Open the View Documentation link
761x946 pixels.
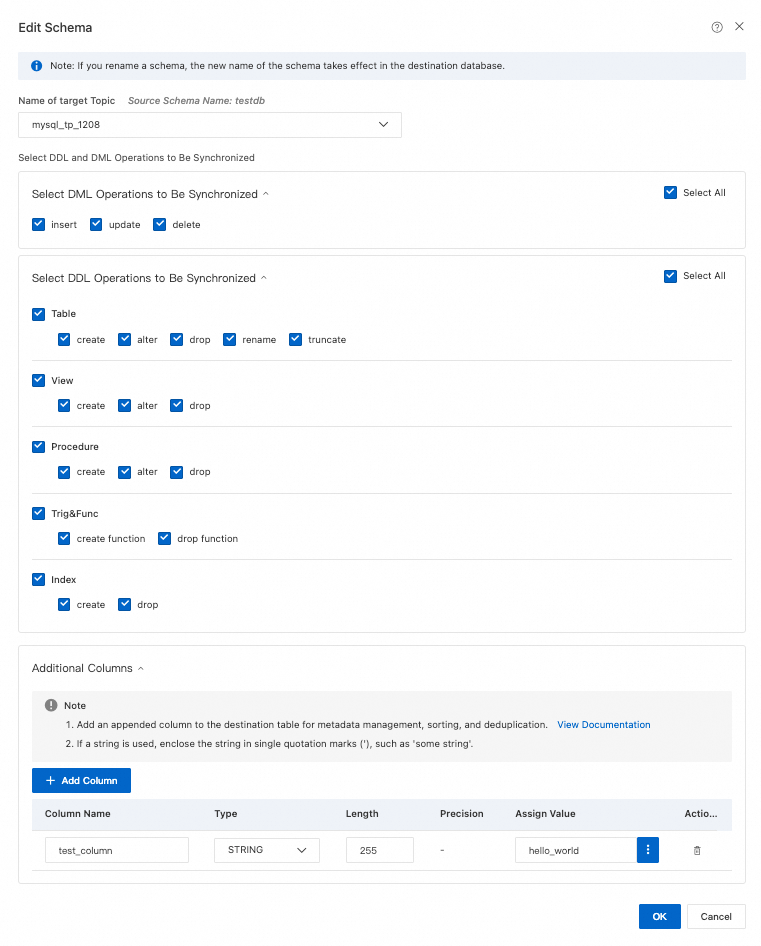tap(604, 724)
